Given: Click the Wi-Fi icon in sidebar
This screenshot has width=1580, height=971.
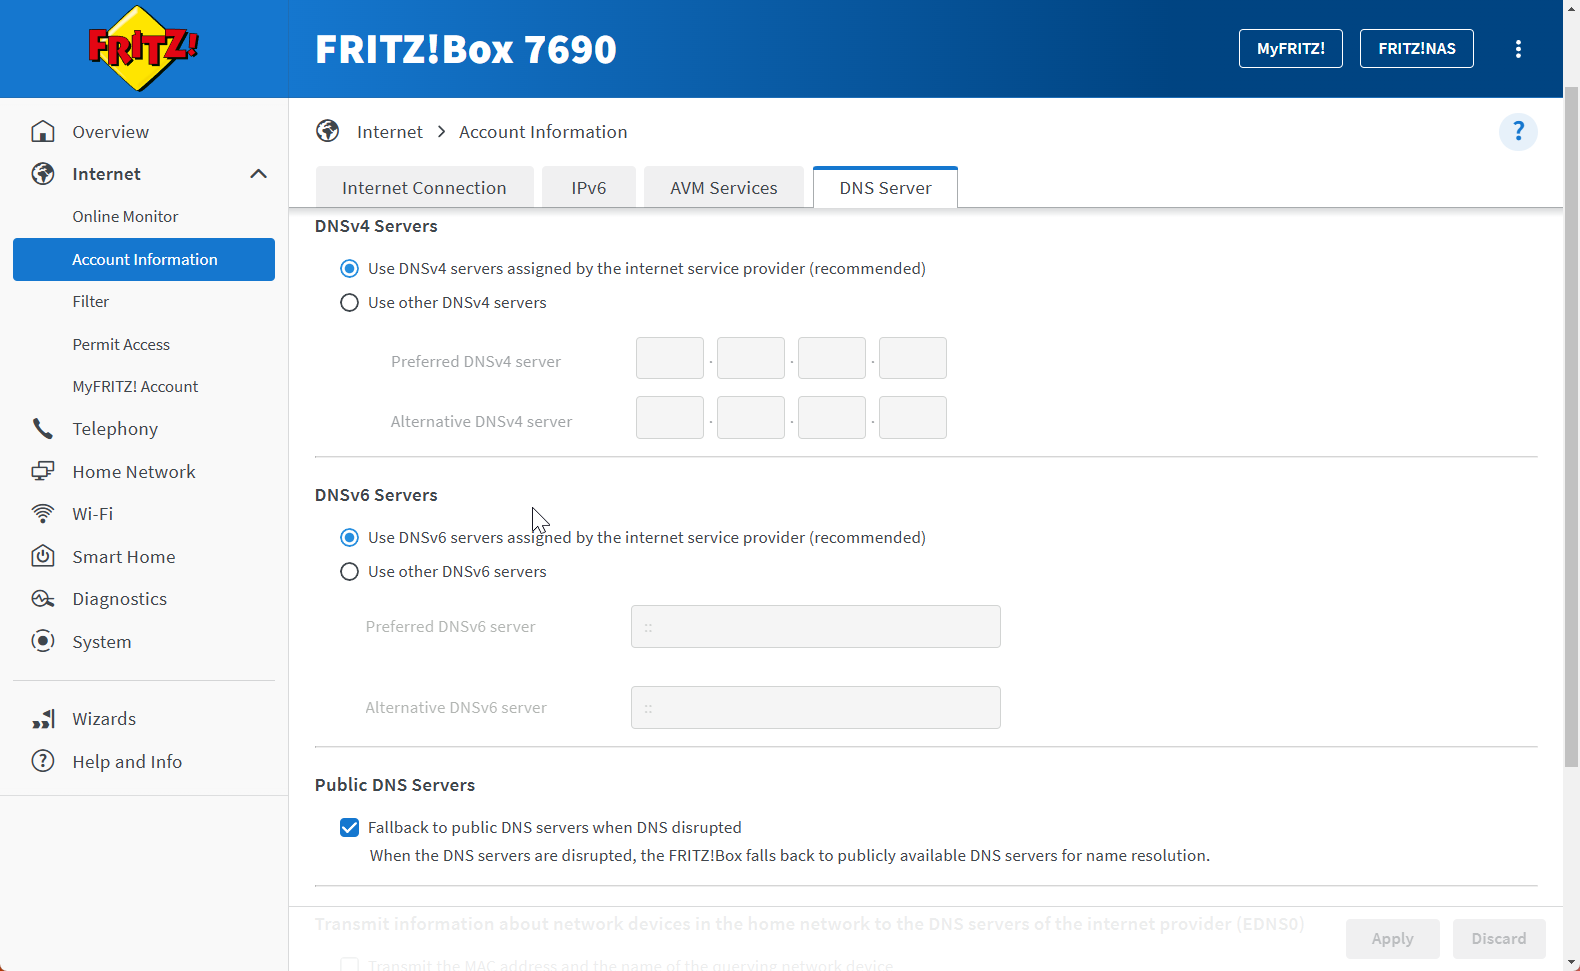Looking at the screenshot, I should click(42, 514).
